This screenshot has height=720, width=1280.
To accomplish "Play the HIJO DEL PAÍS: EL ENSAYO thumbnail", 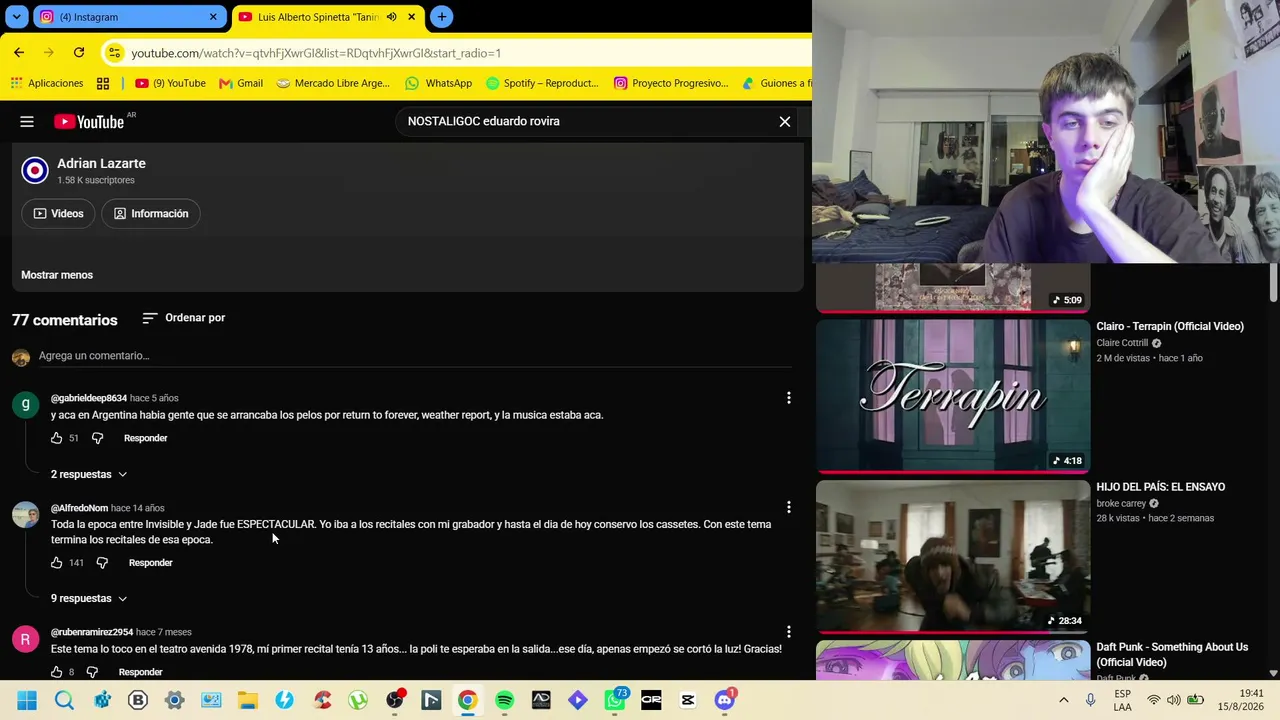I will pos(953,556).
